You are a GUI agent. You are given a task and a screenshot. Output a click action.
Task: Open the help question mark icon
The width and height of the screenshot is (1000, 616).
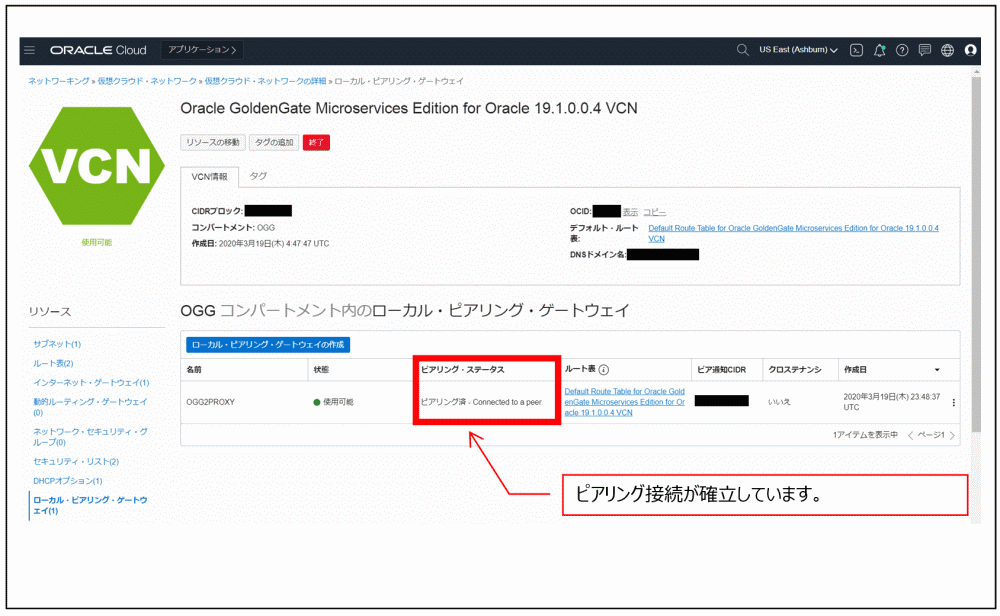902,50
